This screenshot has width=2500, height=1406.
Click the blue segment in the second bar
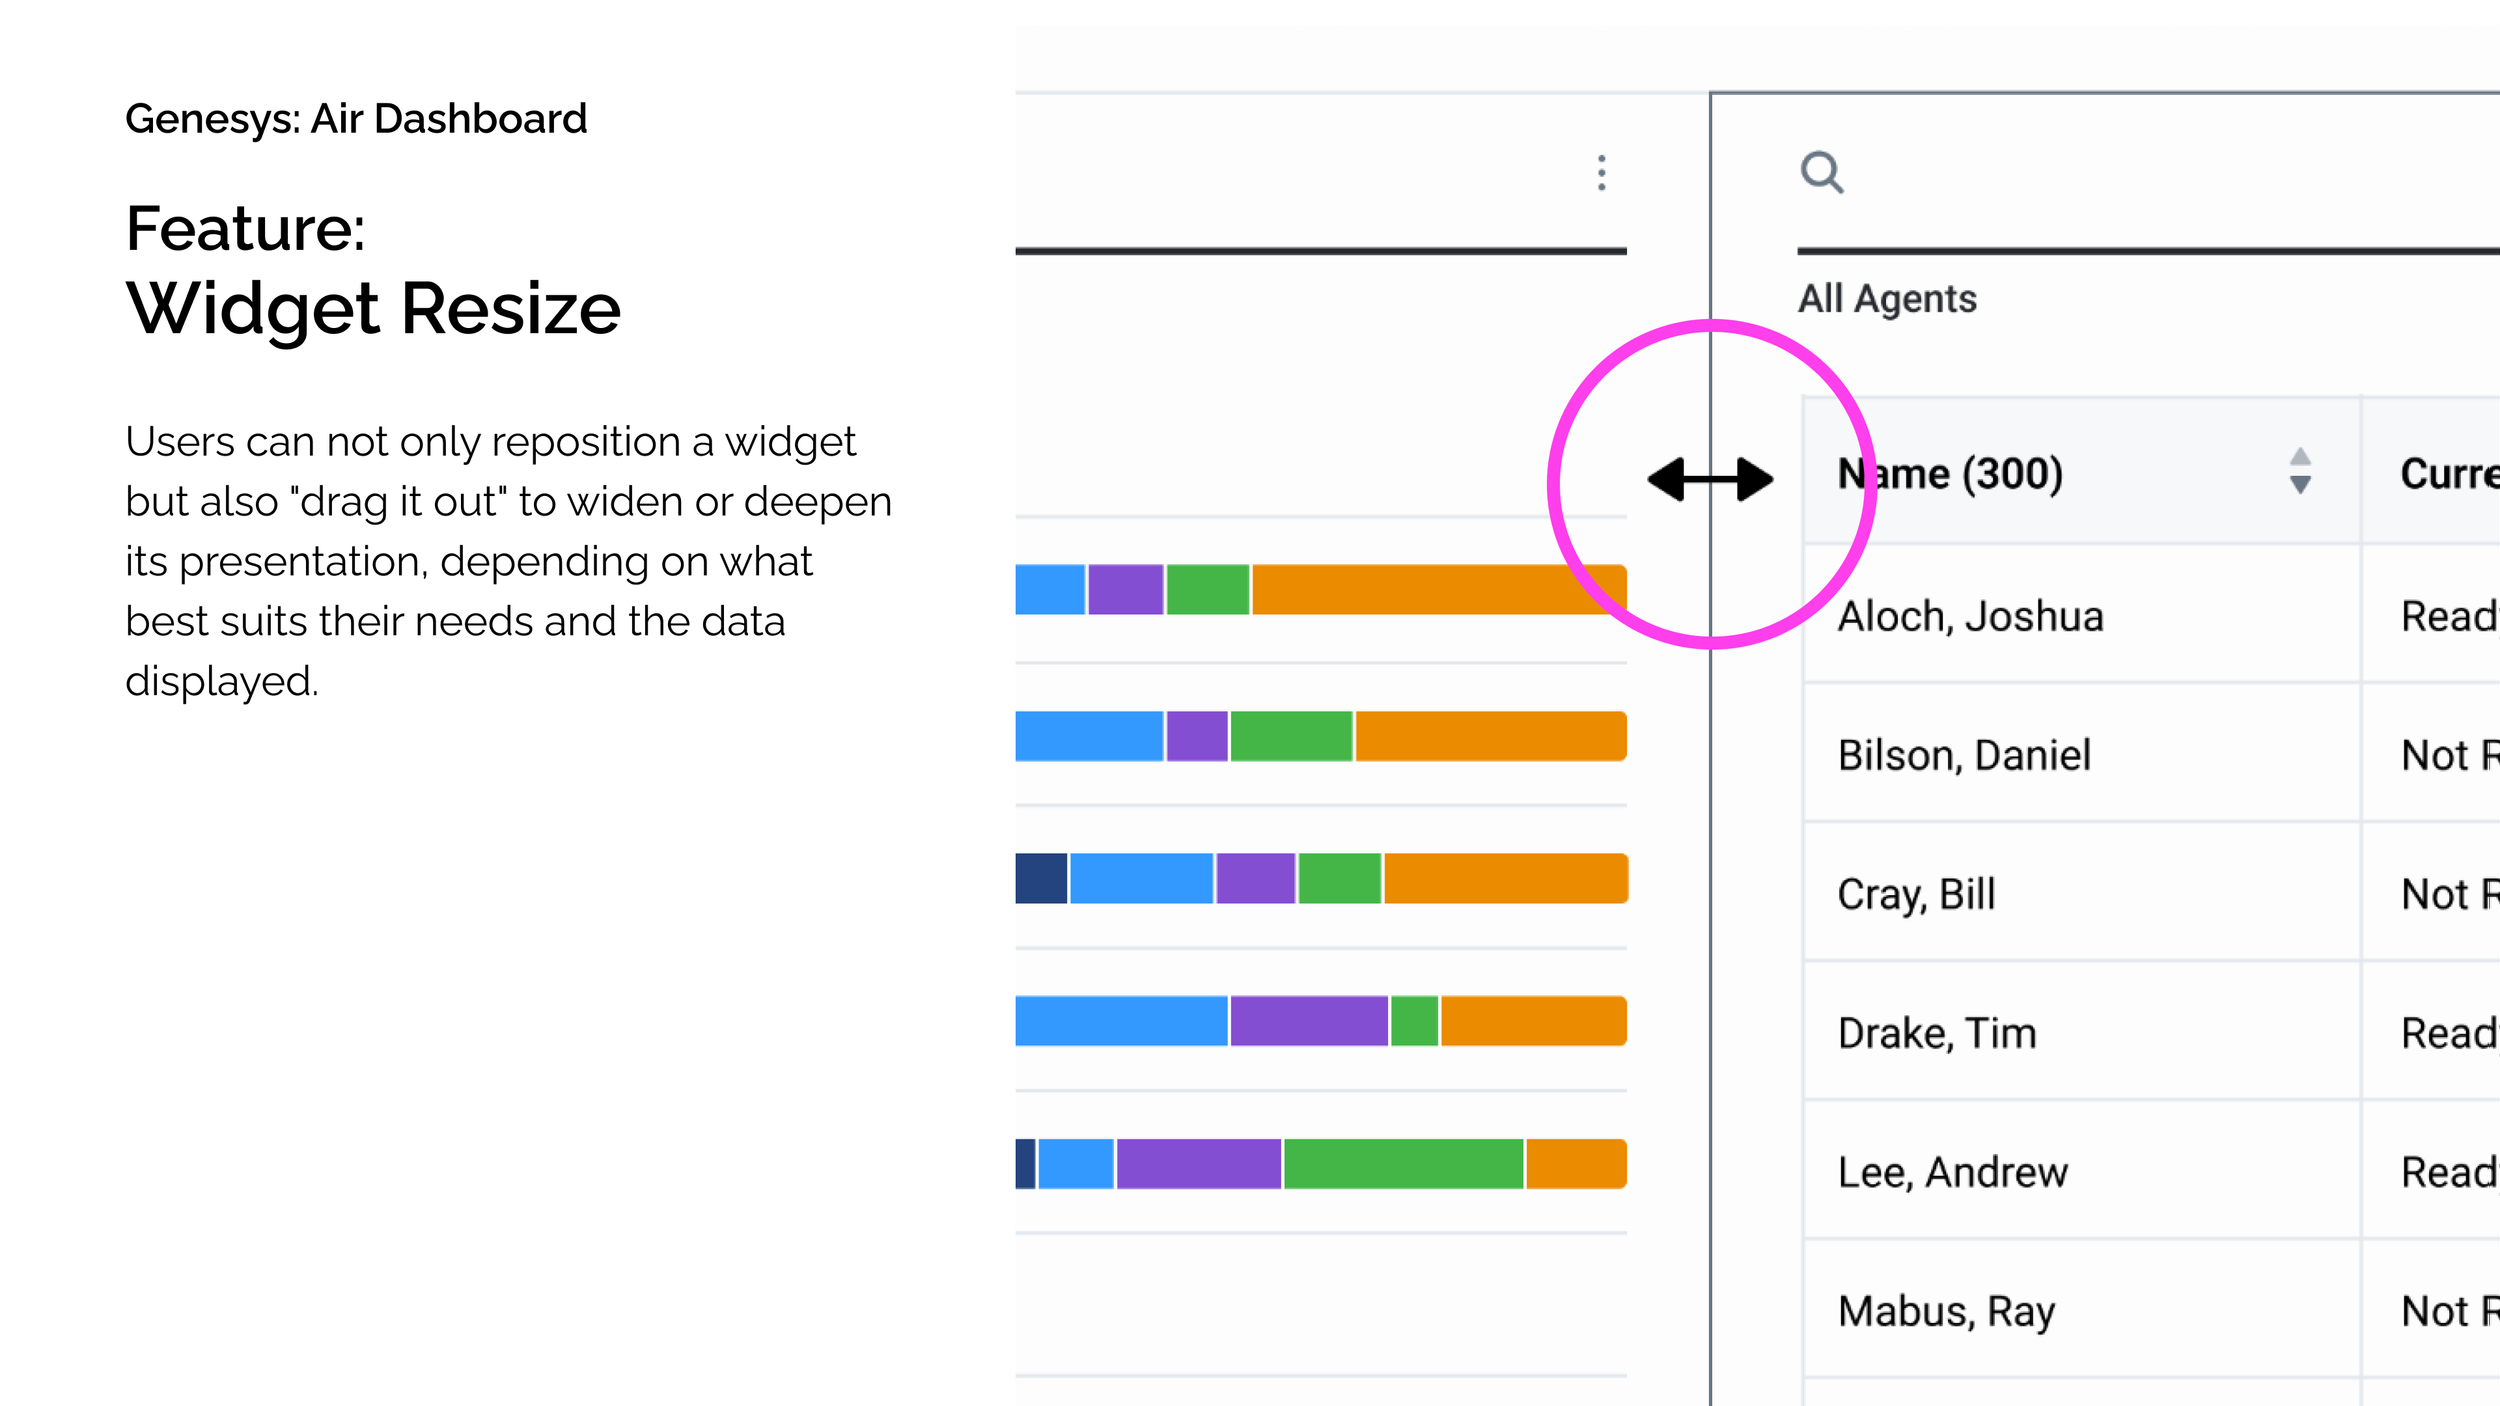[1089, 736]
